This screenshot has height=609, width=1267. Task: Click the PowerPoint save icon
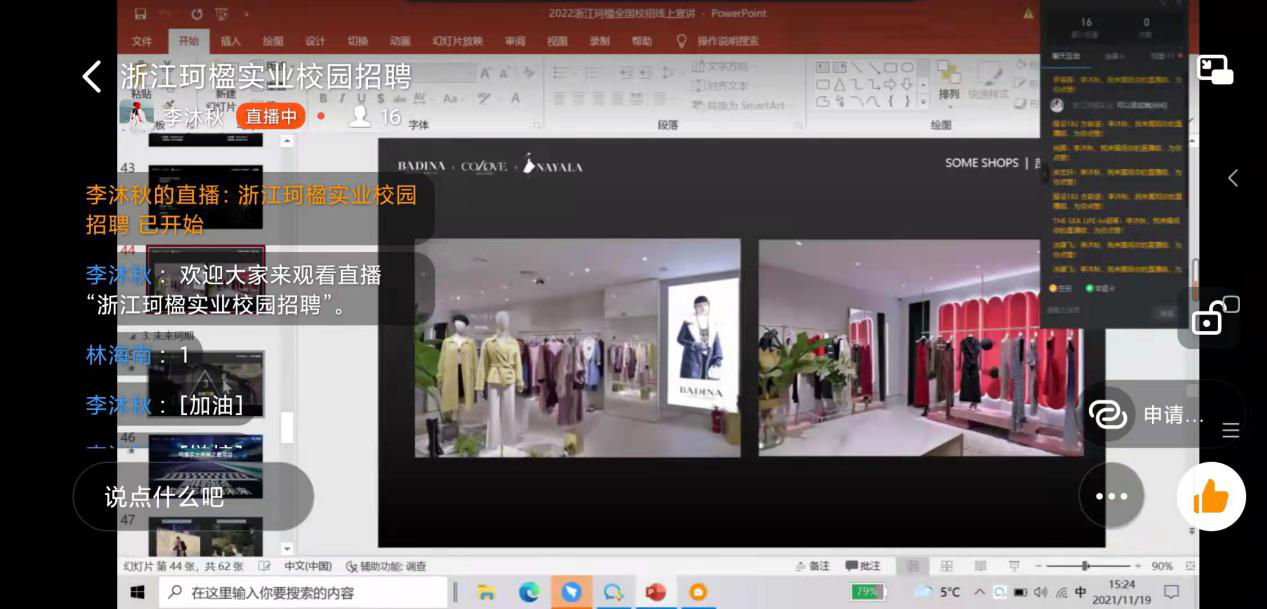(x=140, y=14)
